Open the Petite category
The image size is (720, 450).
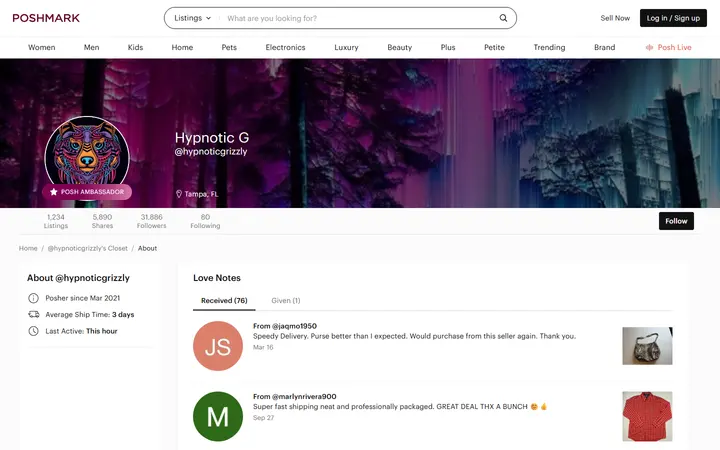pos(494,47)
